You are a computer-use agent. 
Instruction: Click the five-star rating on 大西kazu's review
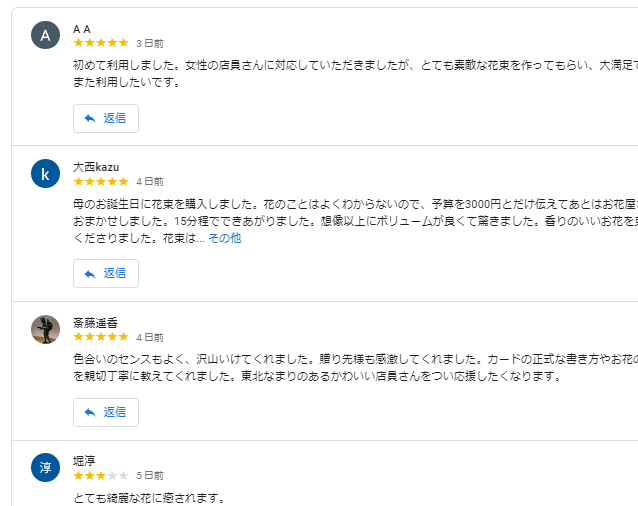[101, 181]
